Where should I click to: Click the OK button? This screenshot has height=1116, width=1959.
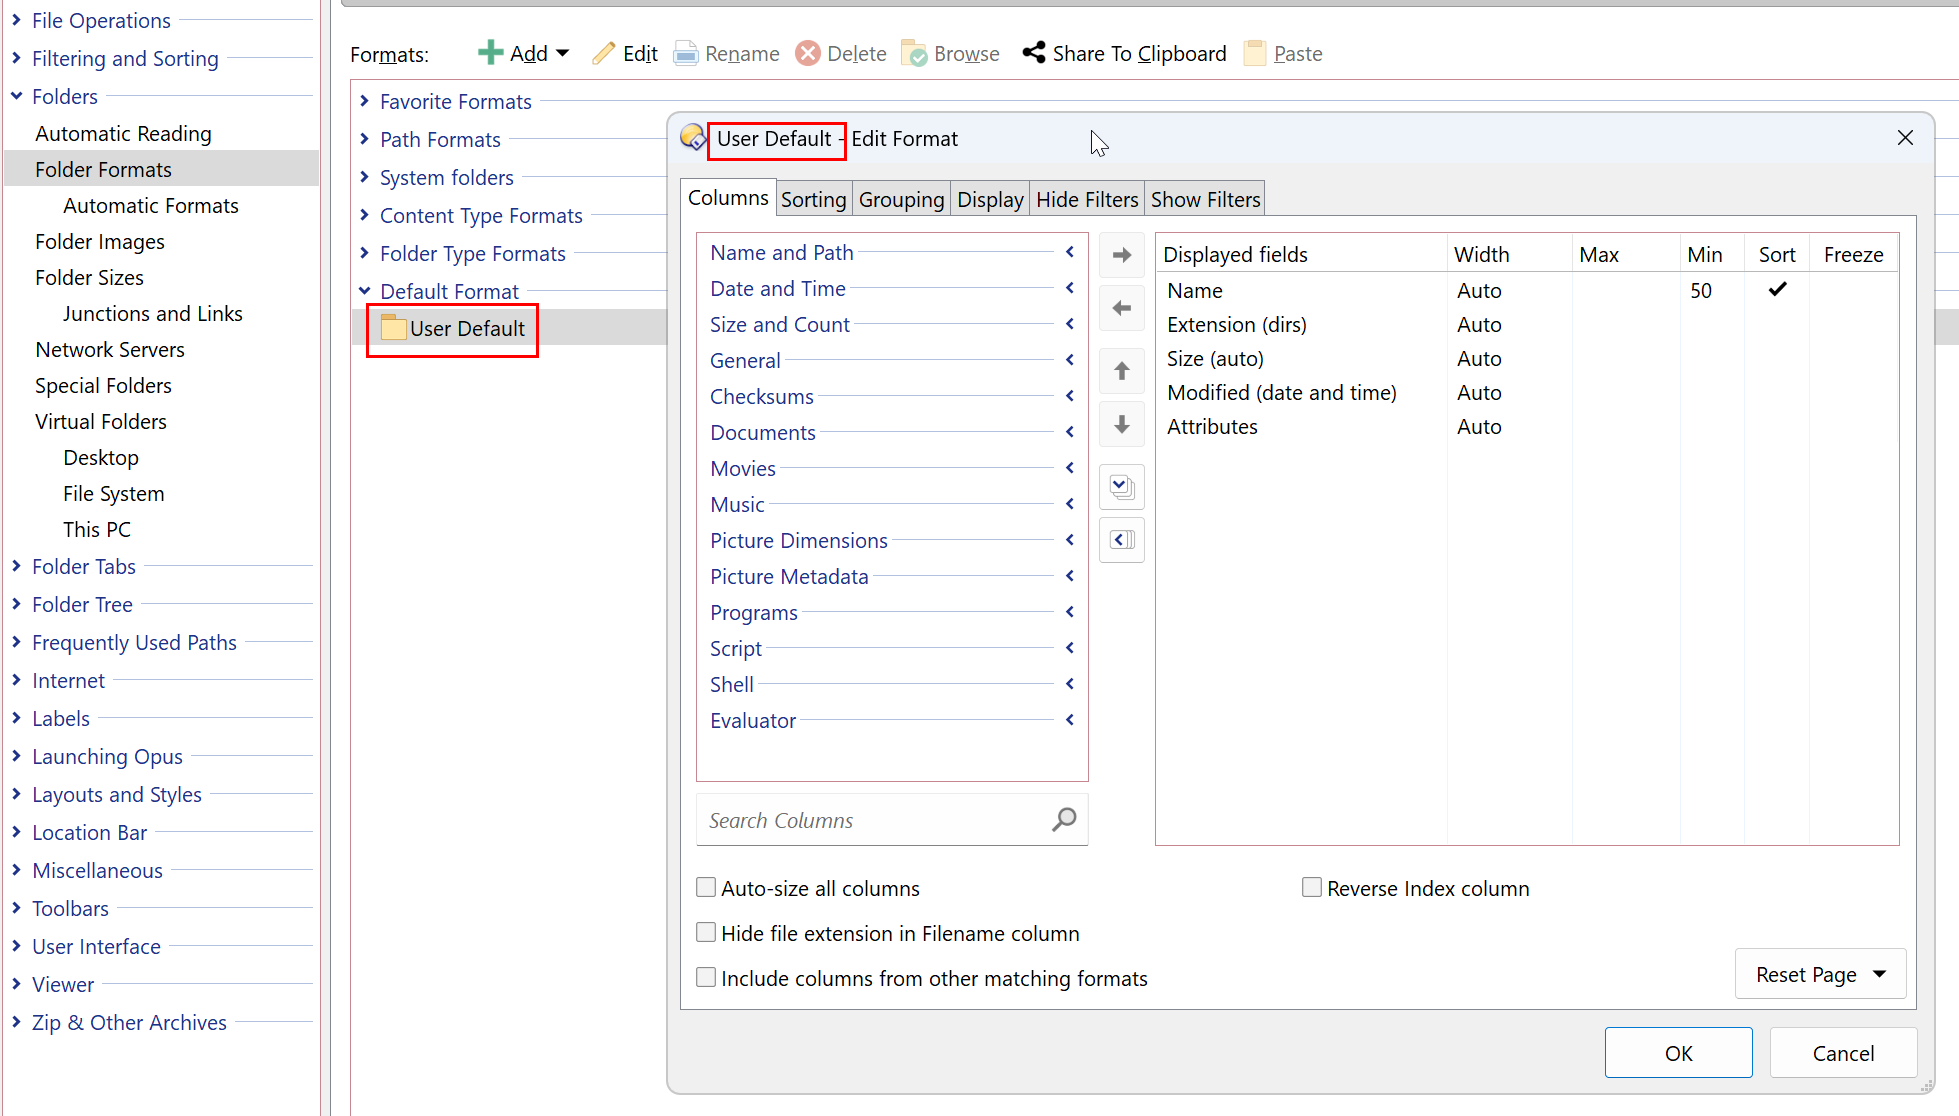[x=1678, y=1053]
